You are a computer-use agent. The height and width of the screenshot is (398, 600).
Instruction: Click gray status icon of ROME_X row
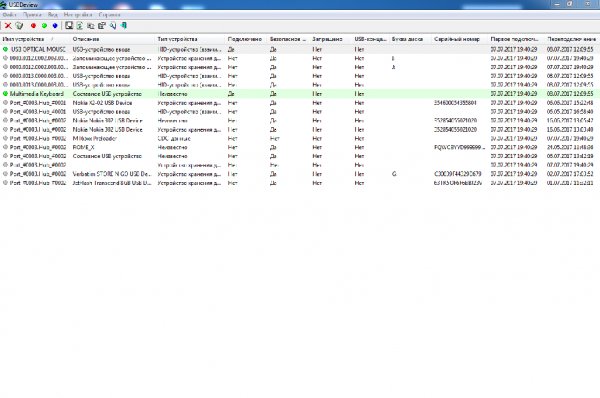[x=5, y=147]
